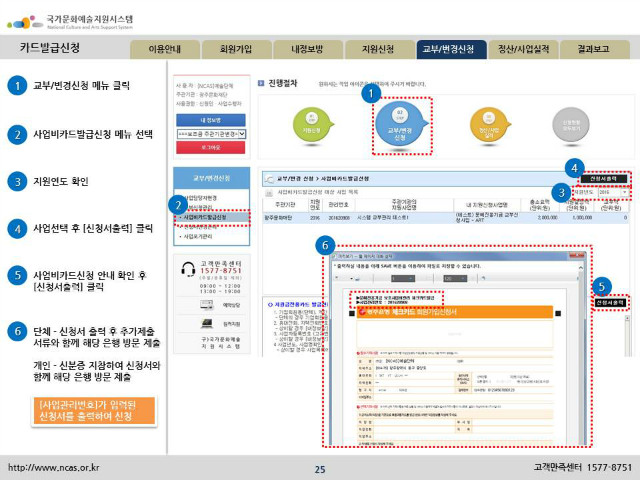Close the print preview popup window
This screenshot has height=480, width=640.
[577, 256]
